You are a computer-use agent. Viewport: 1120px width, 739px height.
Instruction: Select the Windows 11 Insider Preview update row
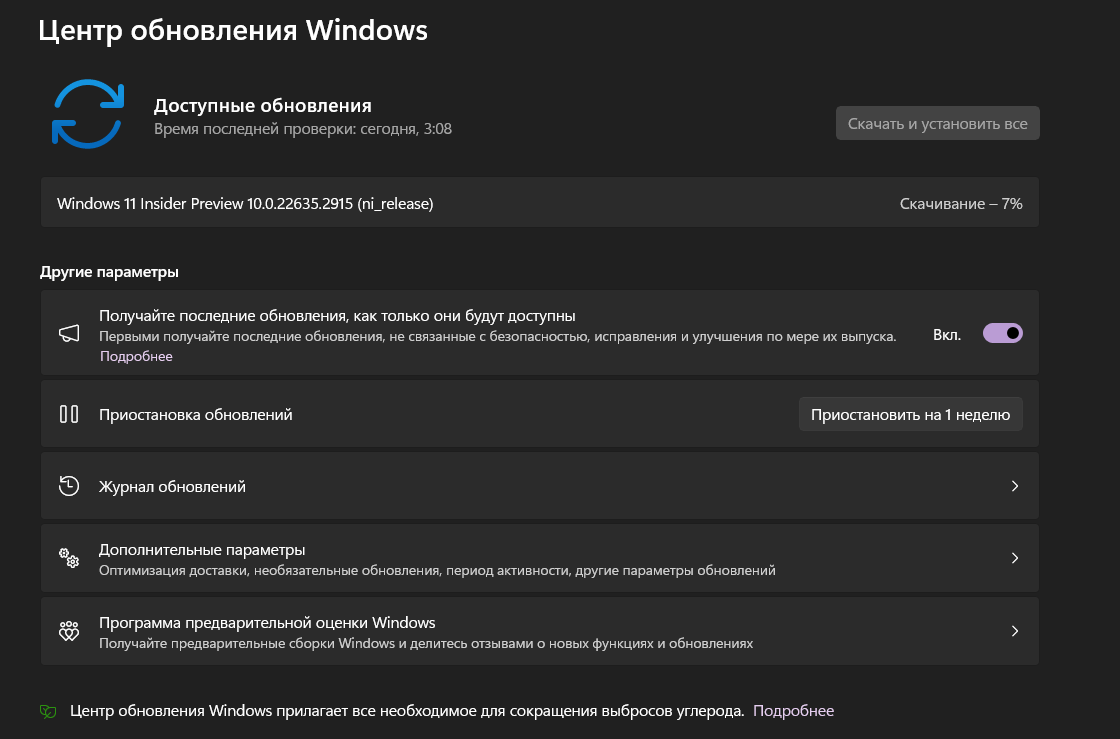tap(245, 204)
